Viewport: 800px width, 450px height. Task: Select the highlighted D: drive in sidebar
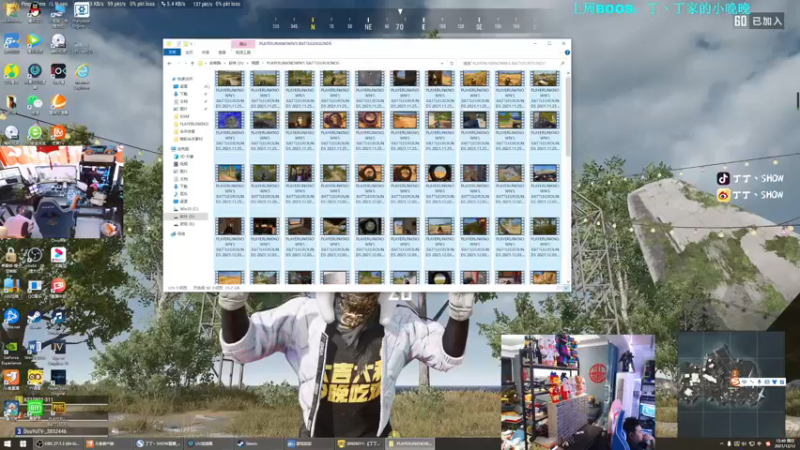pos(186,217)
